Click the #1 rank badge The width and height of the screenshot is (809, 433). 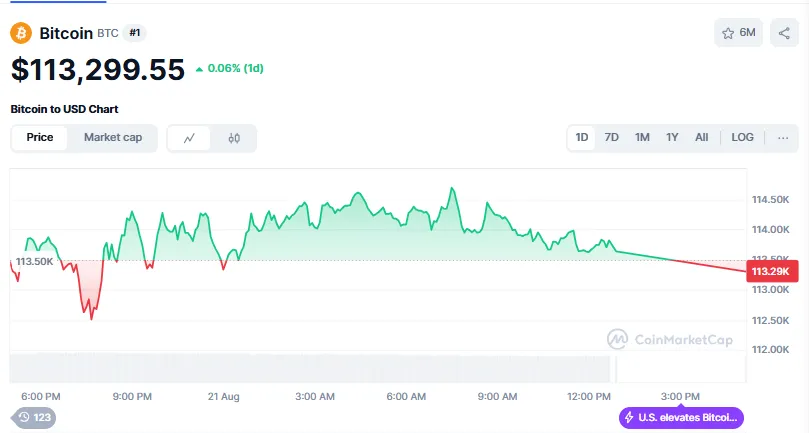coord(135,33)
